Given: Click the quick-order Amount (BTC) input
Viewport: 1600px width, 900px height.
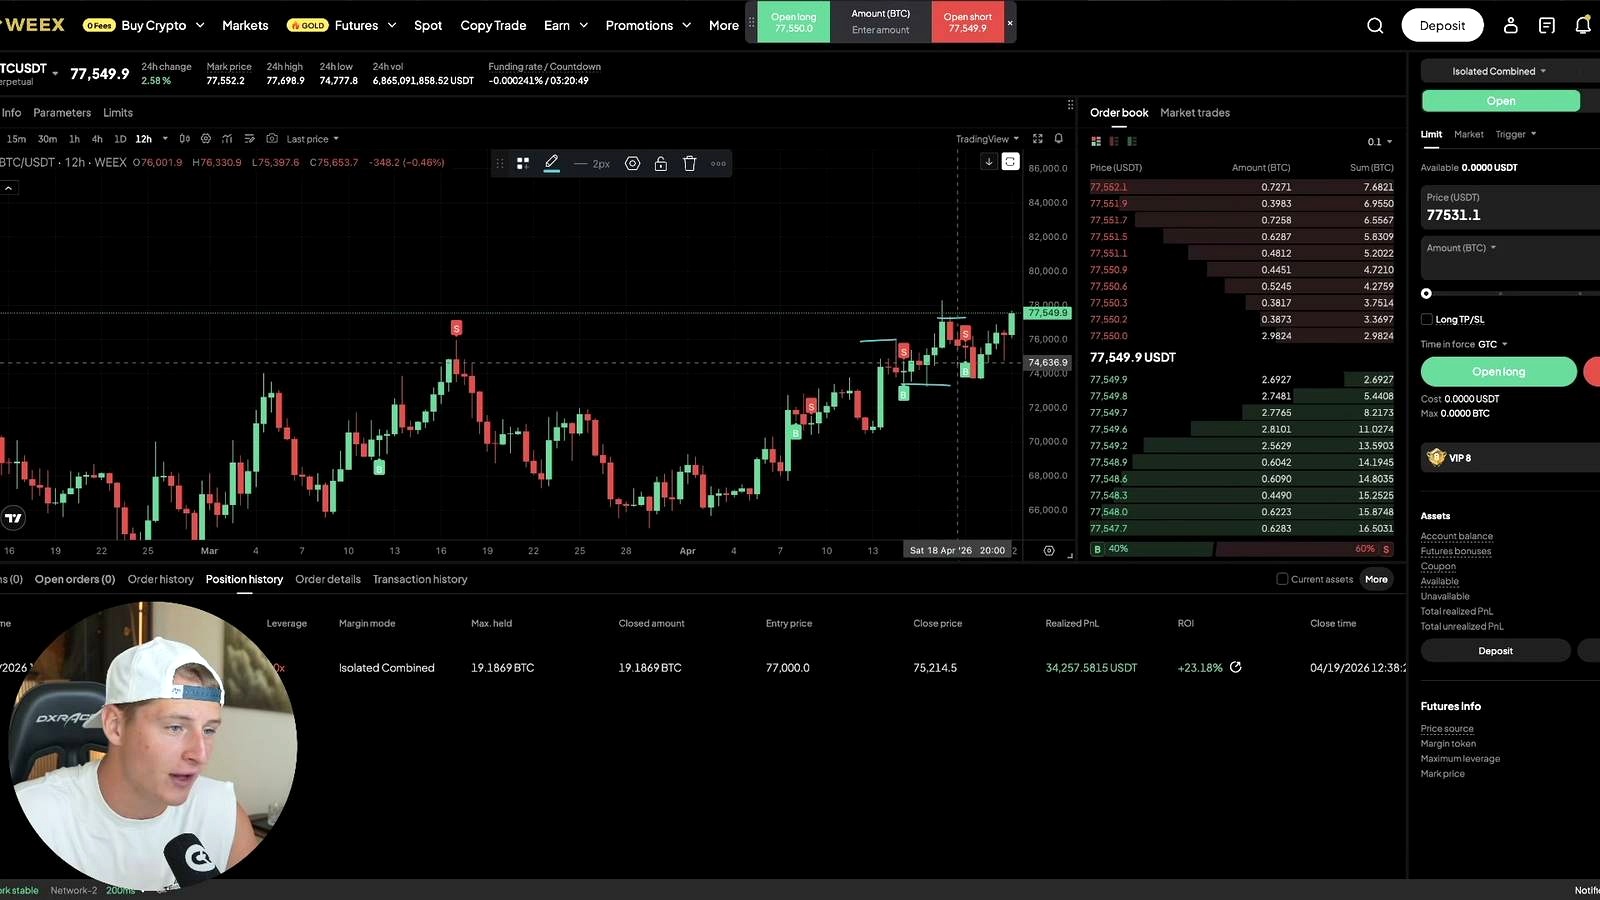Looking at the screenshot, I should tap(881, 22).
